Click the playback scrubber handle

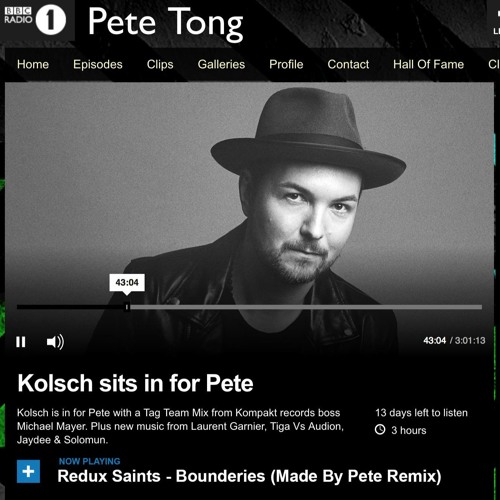(127, 307)
